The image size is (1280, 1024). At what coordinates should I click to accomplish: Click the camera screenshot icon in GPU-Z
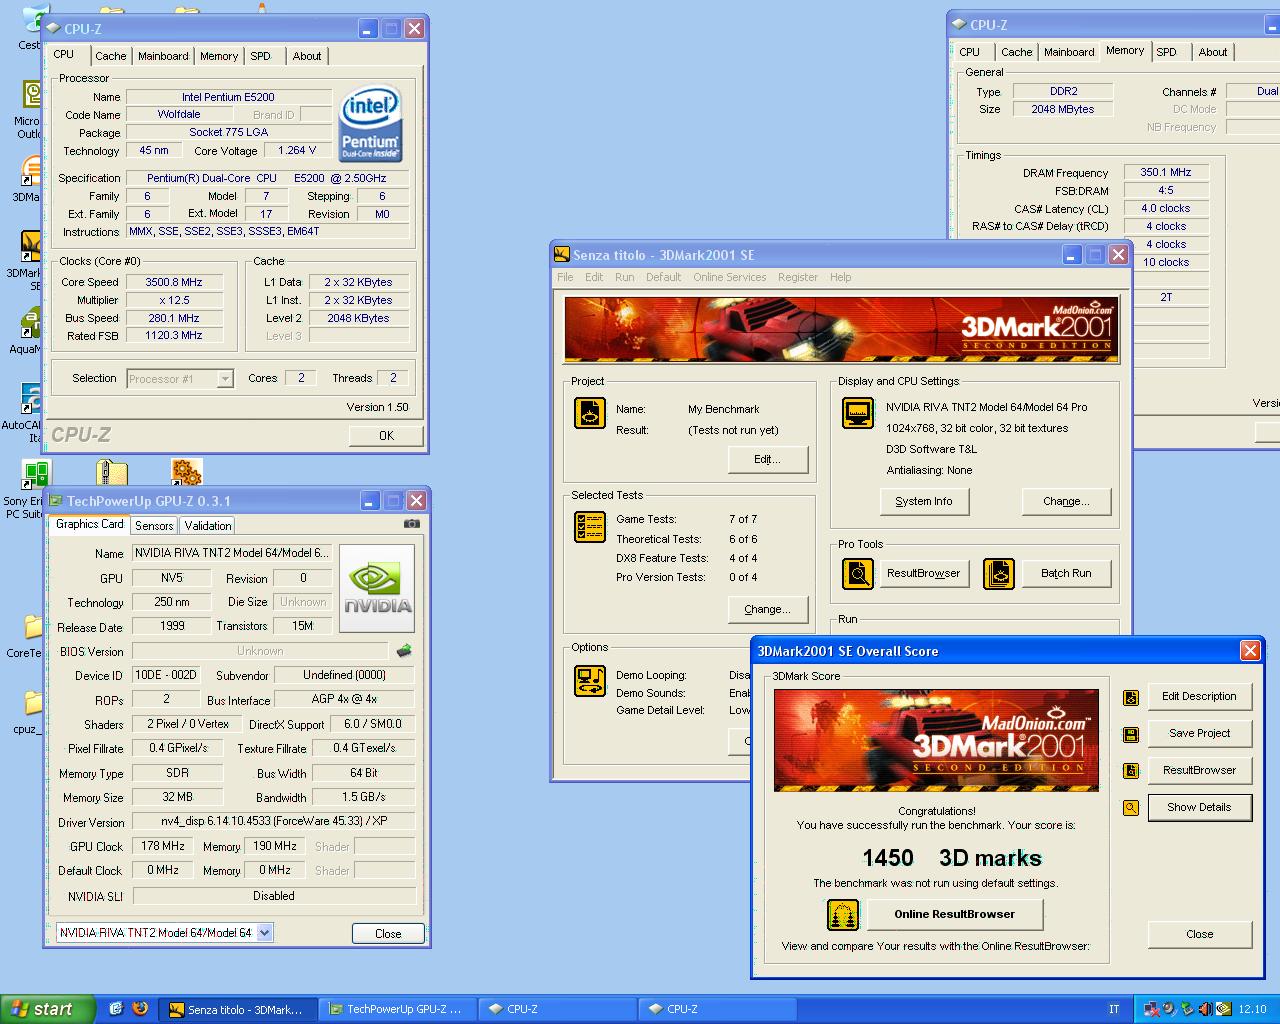coord(411,523)
